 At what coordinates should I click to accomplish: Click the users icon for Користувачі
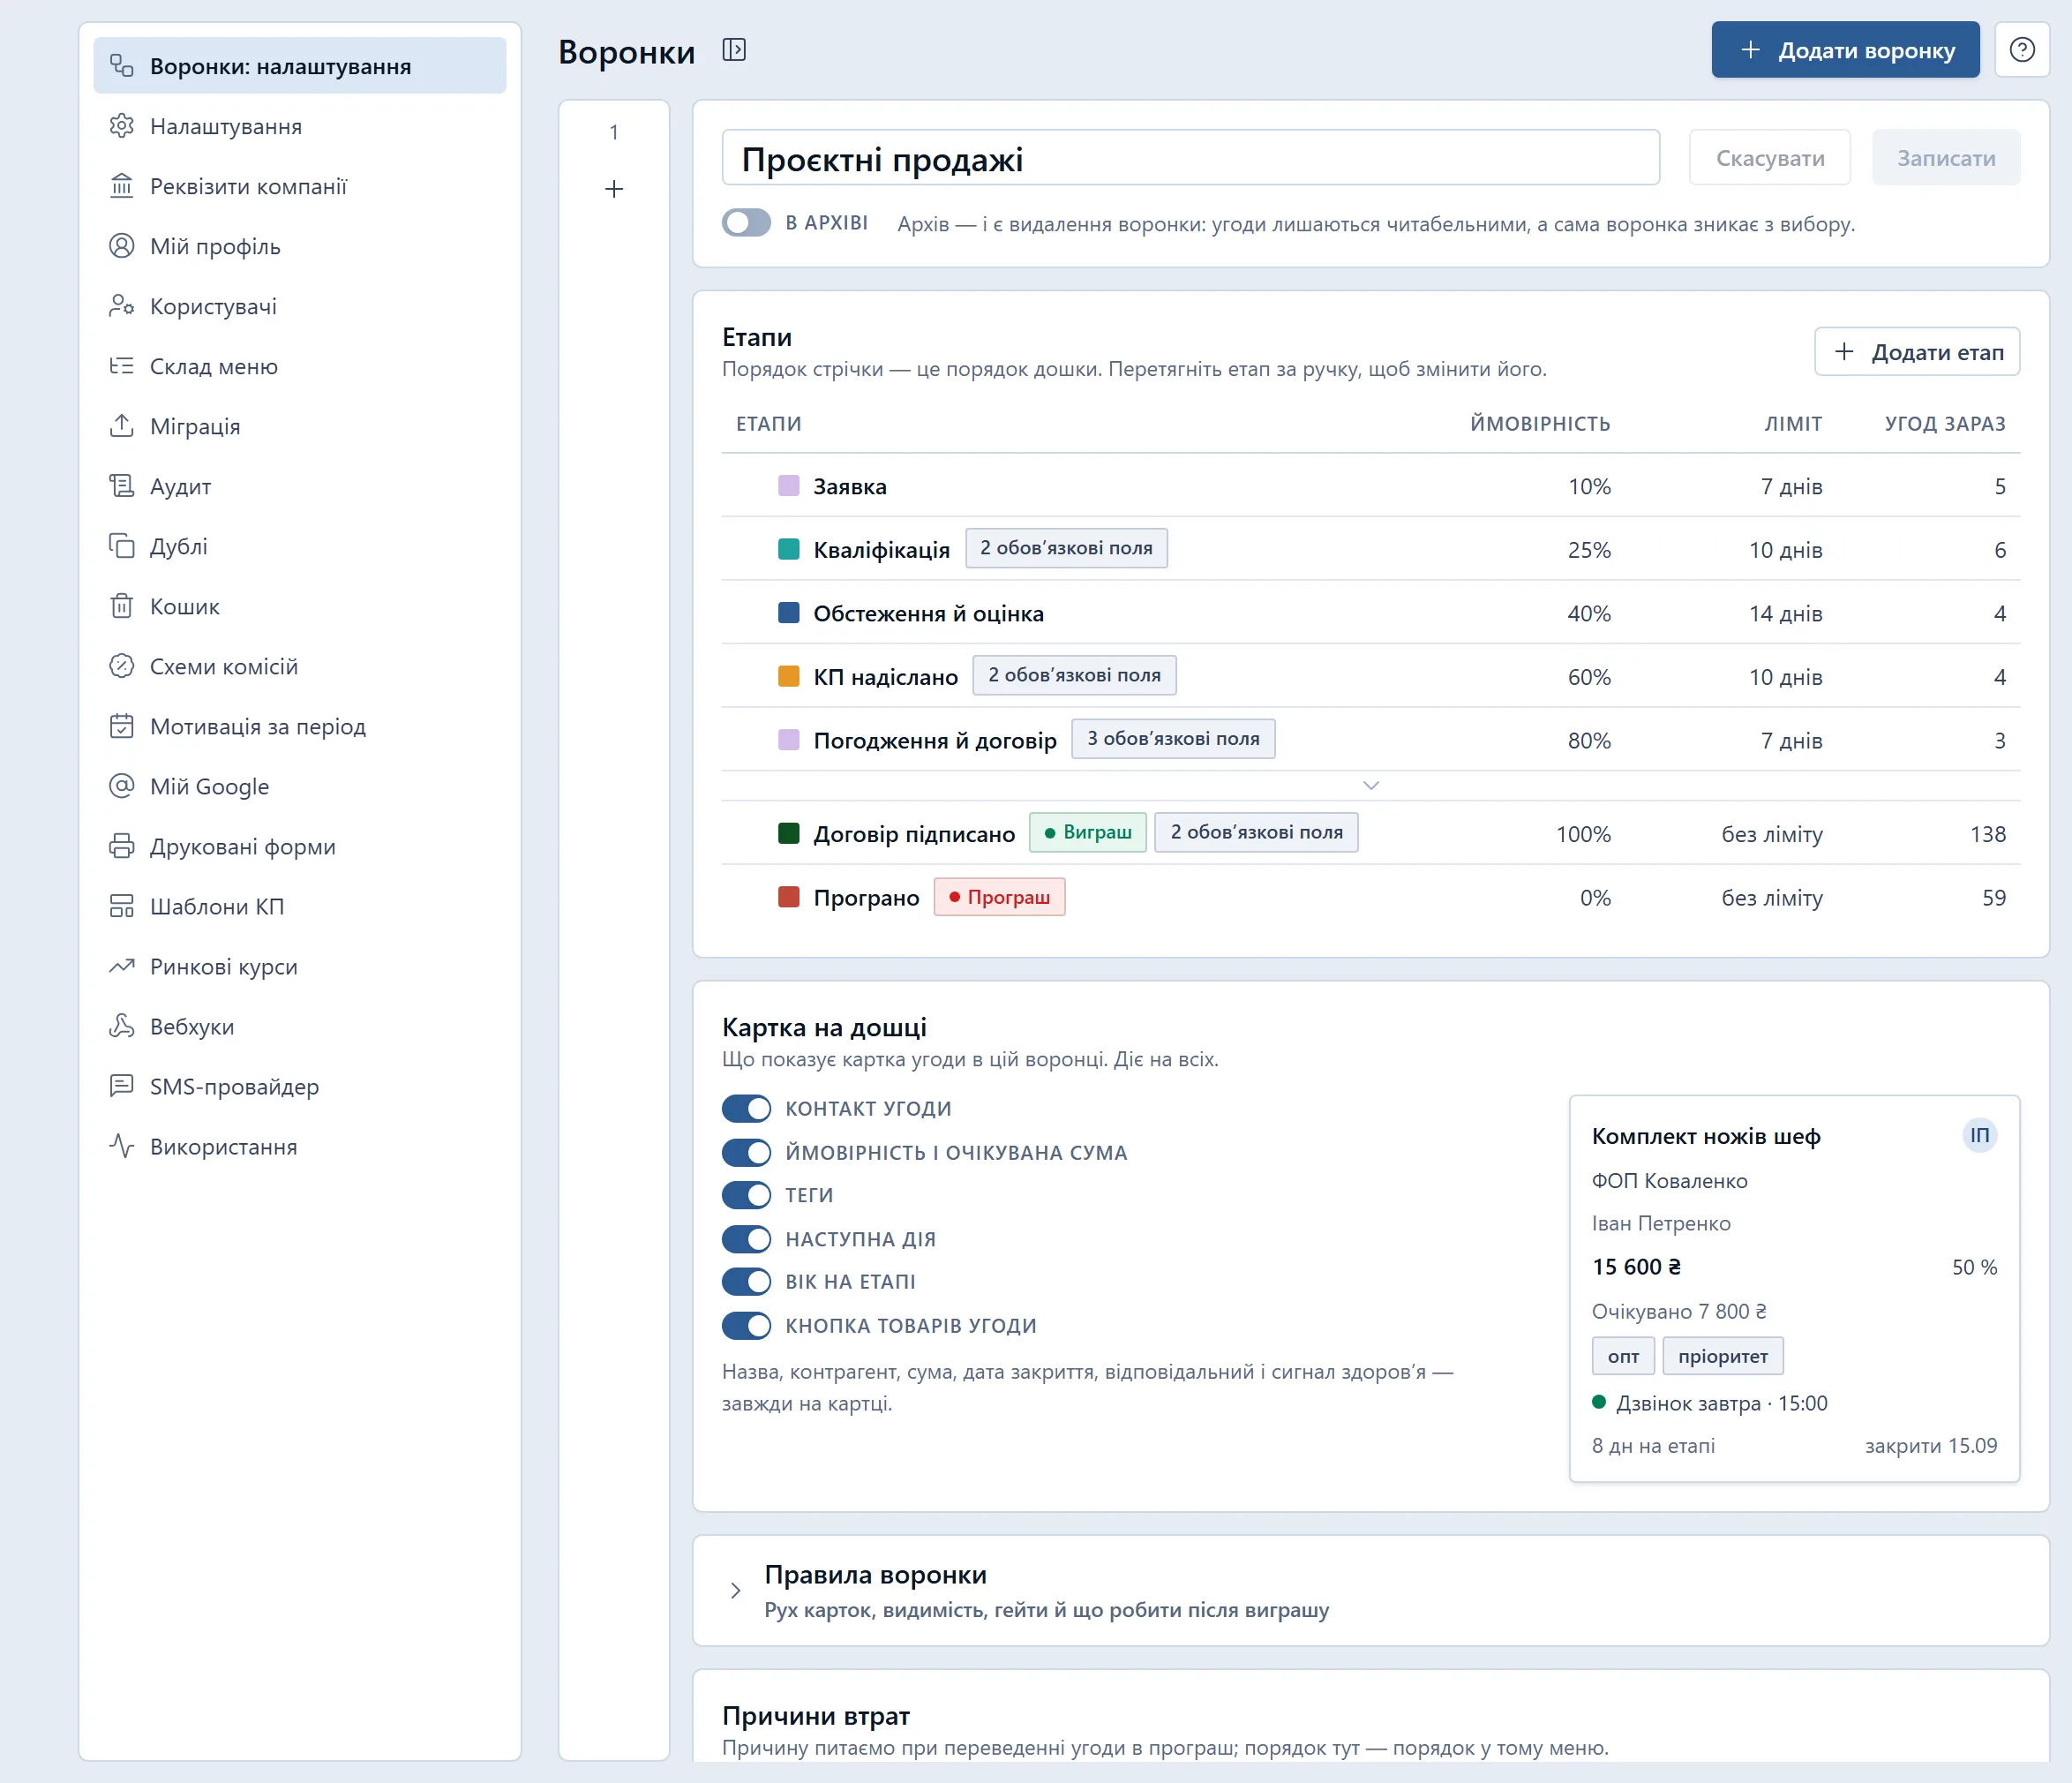[121, 306]
